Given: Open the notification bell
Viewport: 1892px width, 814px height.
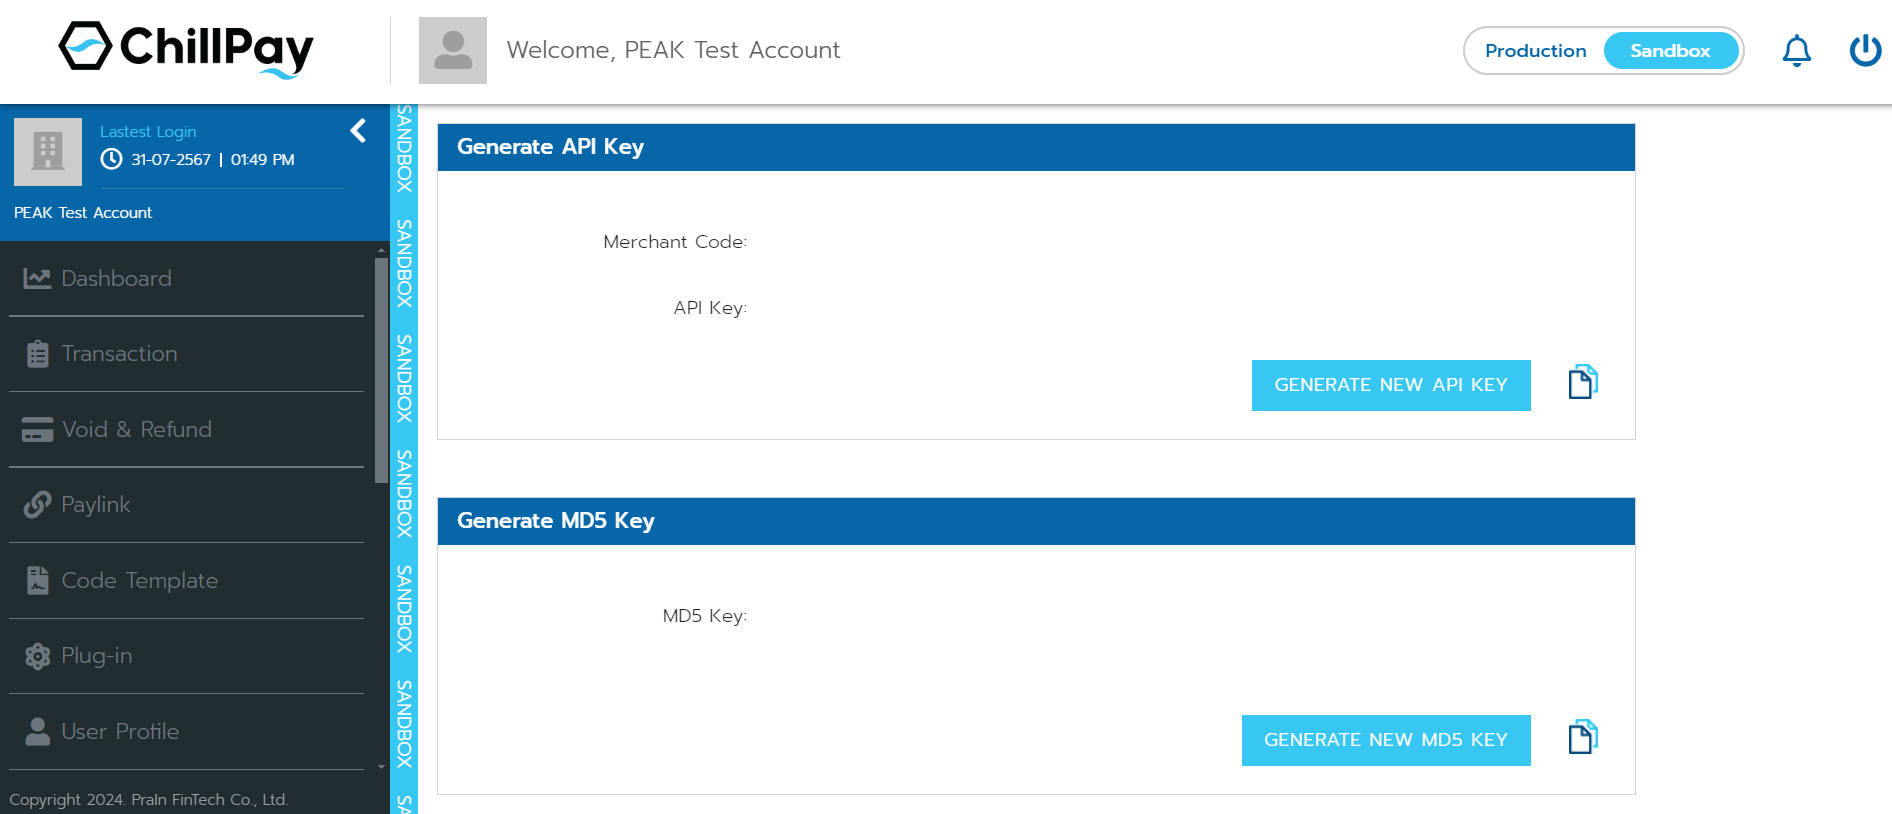Looking at the screenshot, I should point(1797,50).
